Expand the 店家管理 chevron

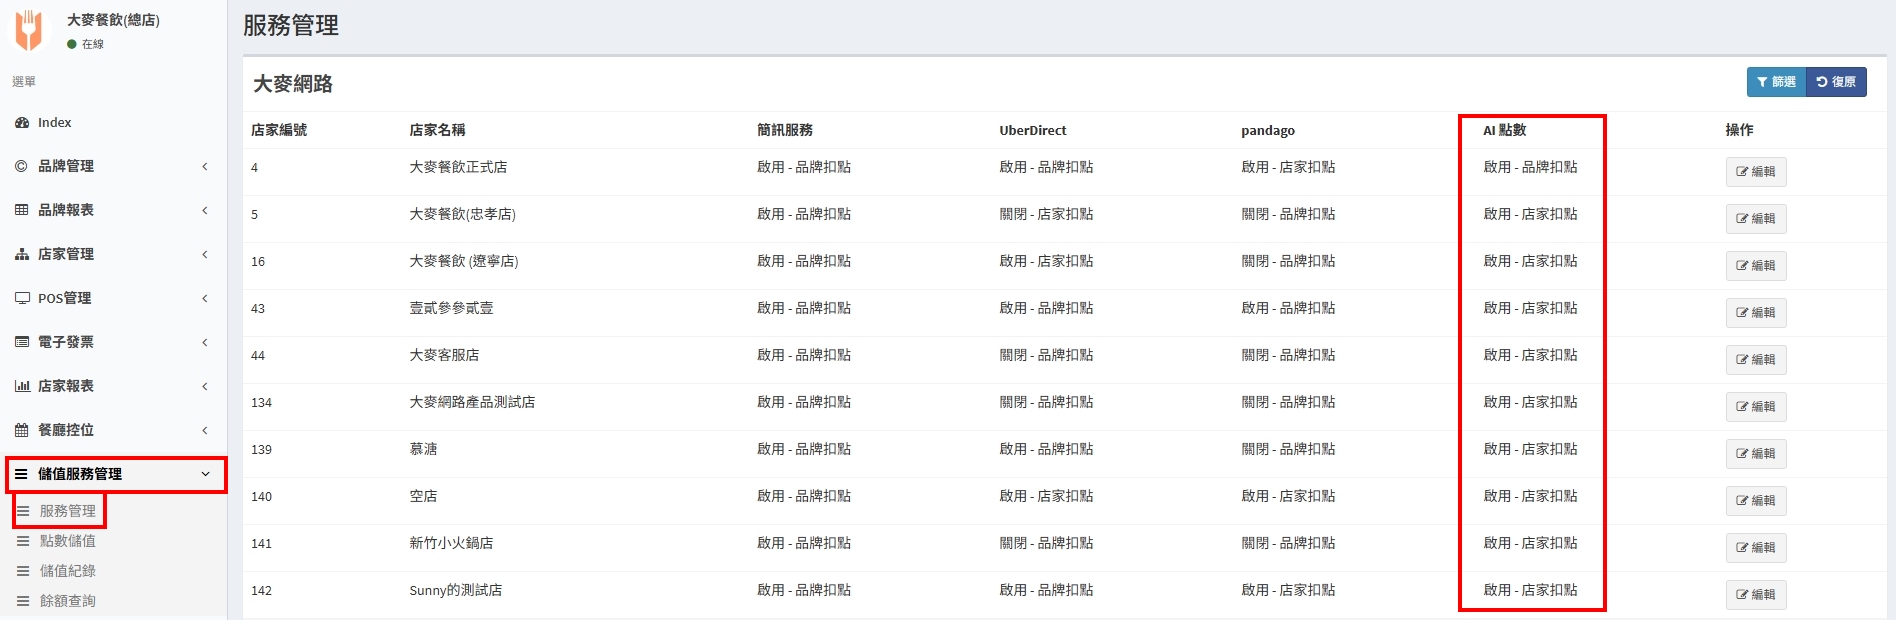205,254
